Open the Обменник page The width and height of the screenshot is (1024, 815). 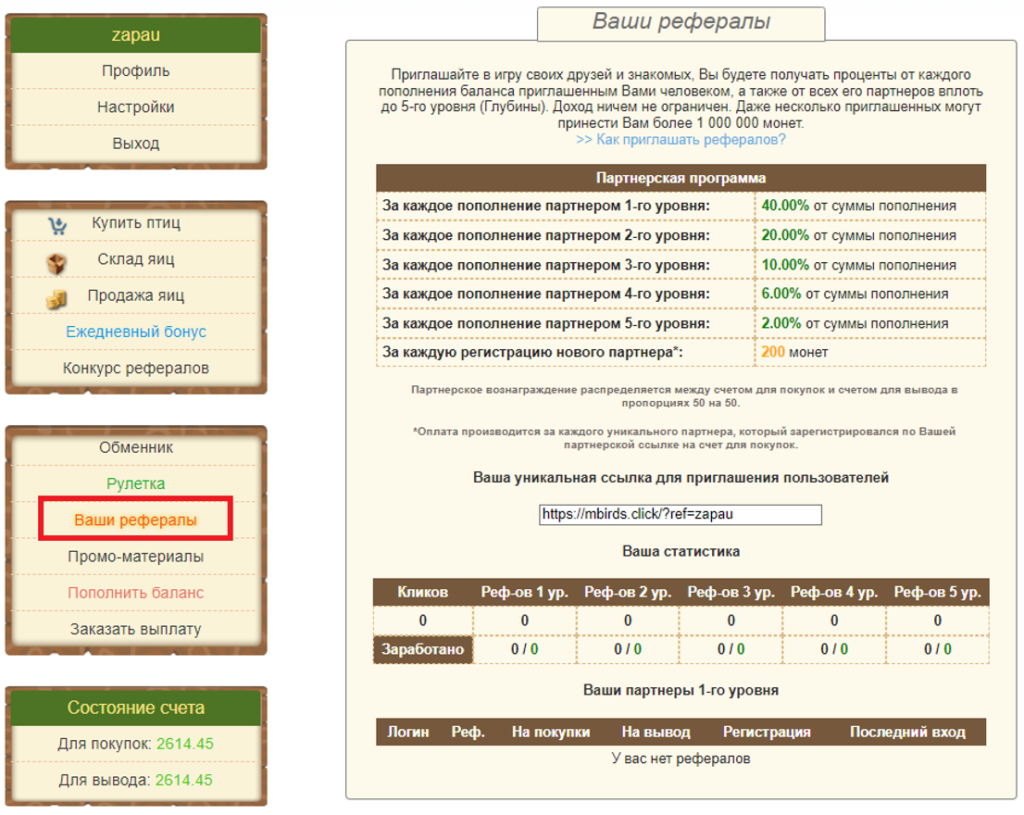click(x=136, y=447)
